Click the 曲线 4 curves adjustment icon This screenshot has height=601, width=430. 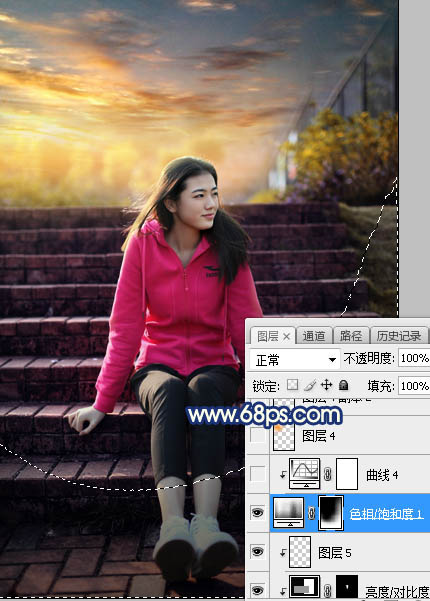(305, 474)
